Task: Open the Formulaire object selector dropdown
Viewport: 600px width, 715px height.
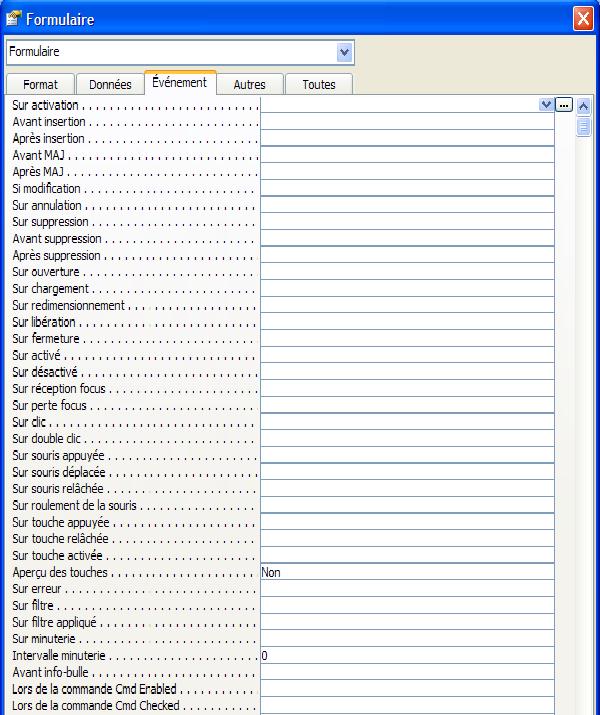Action: [x=344, y=52]
